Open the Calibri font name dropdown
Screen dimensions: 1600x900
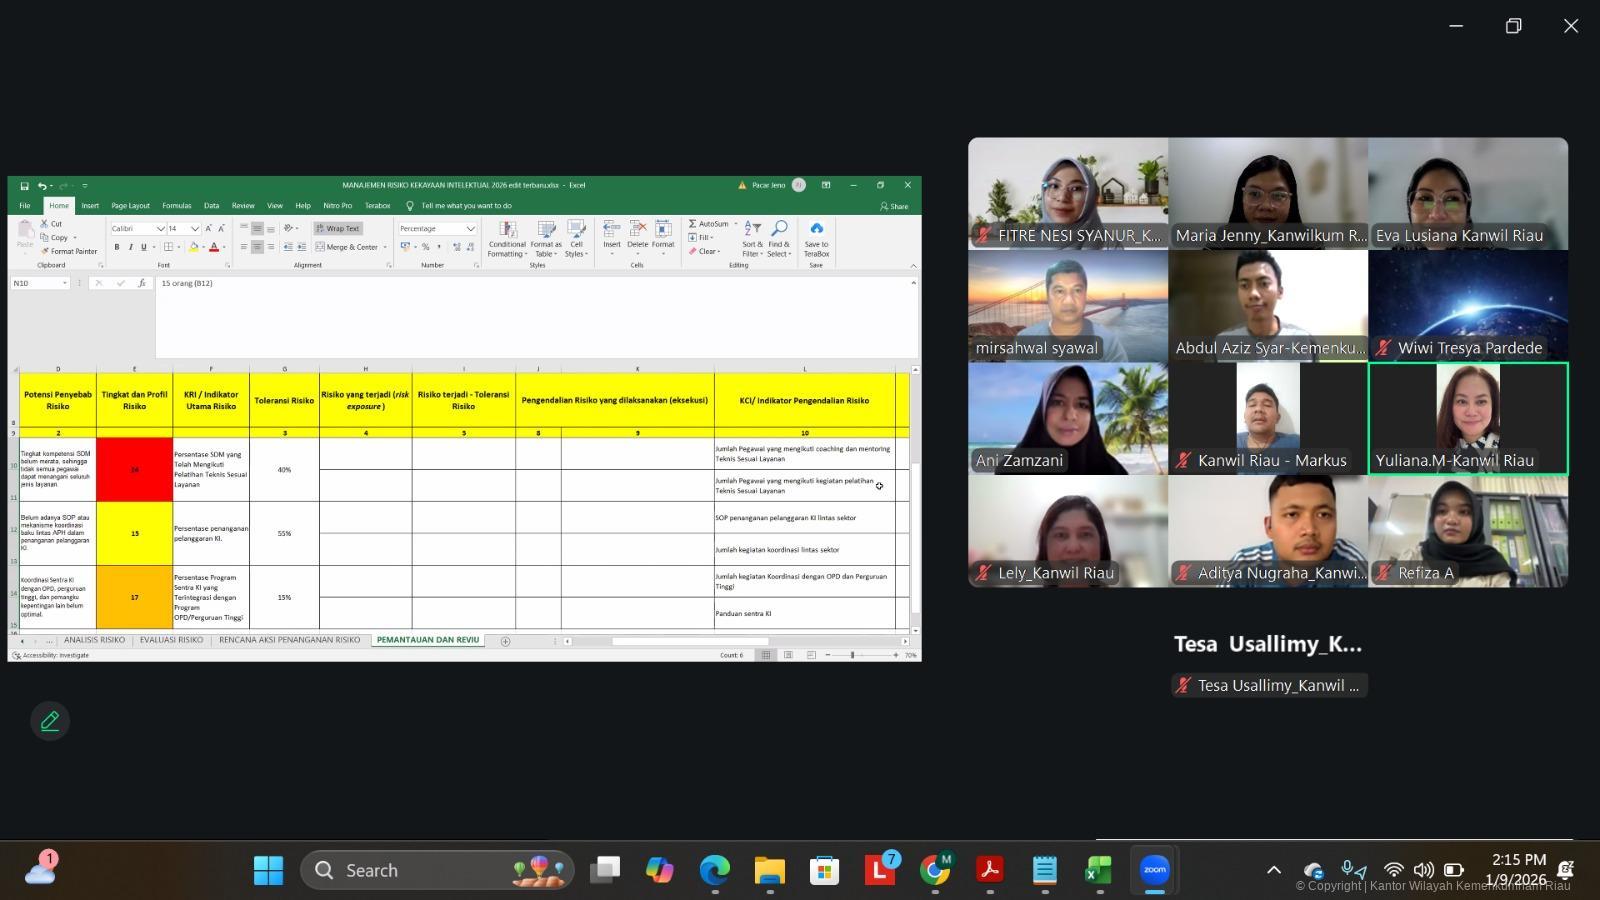160,229
